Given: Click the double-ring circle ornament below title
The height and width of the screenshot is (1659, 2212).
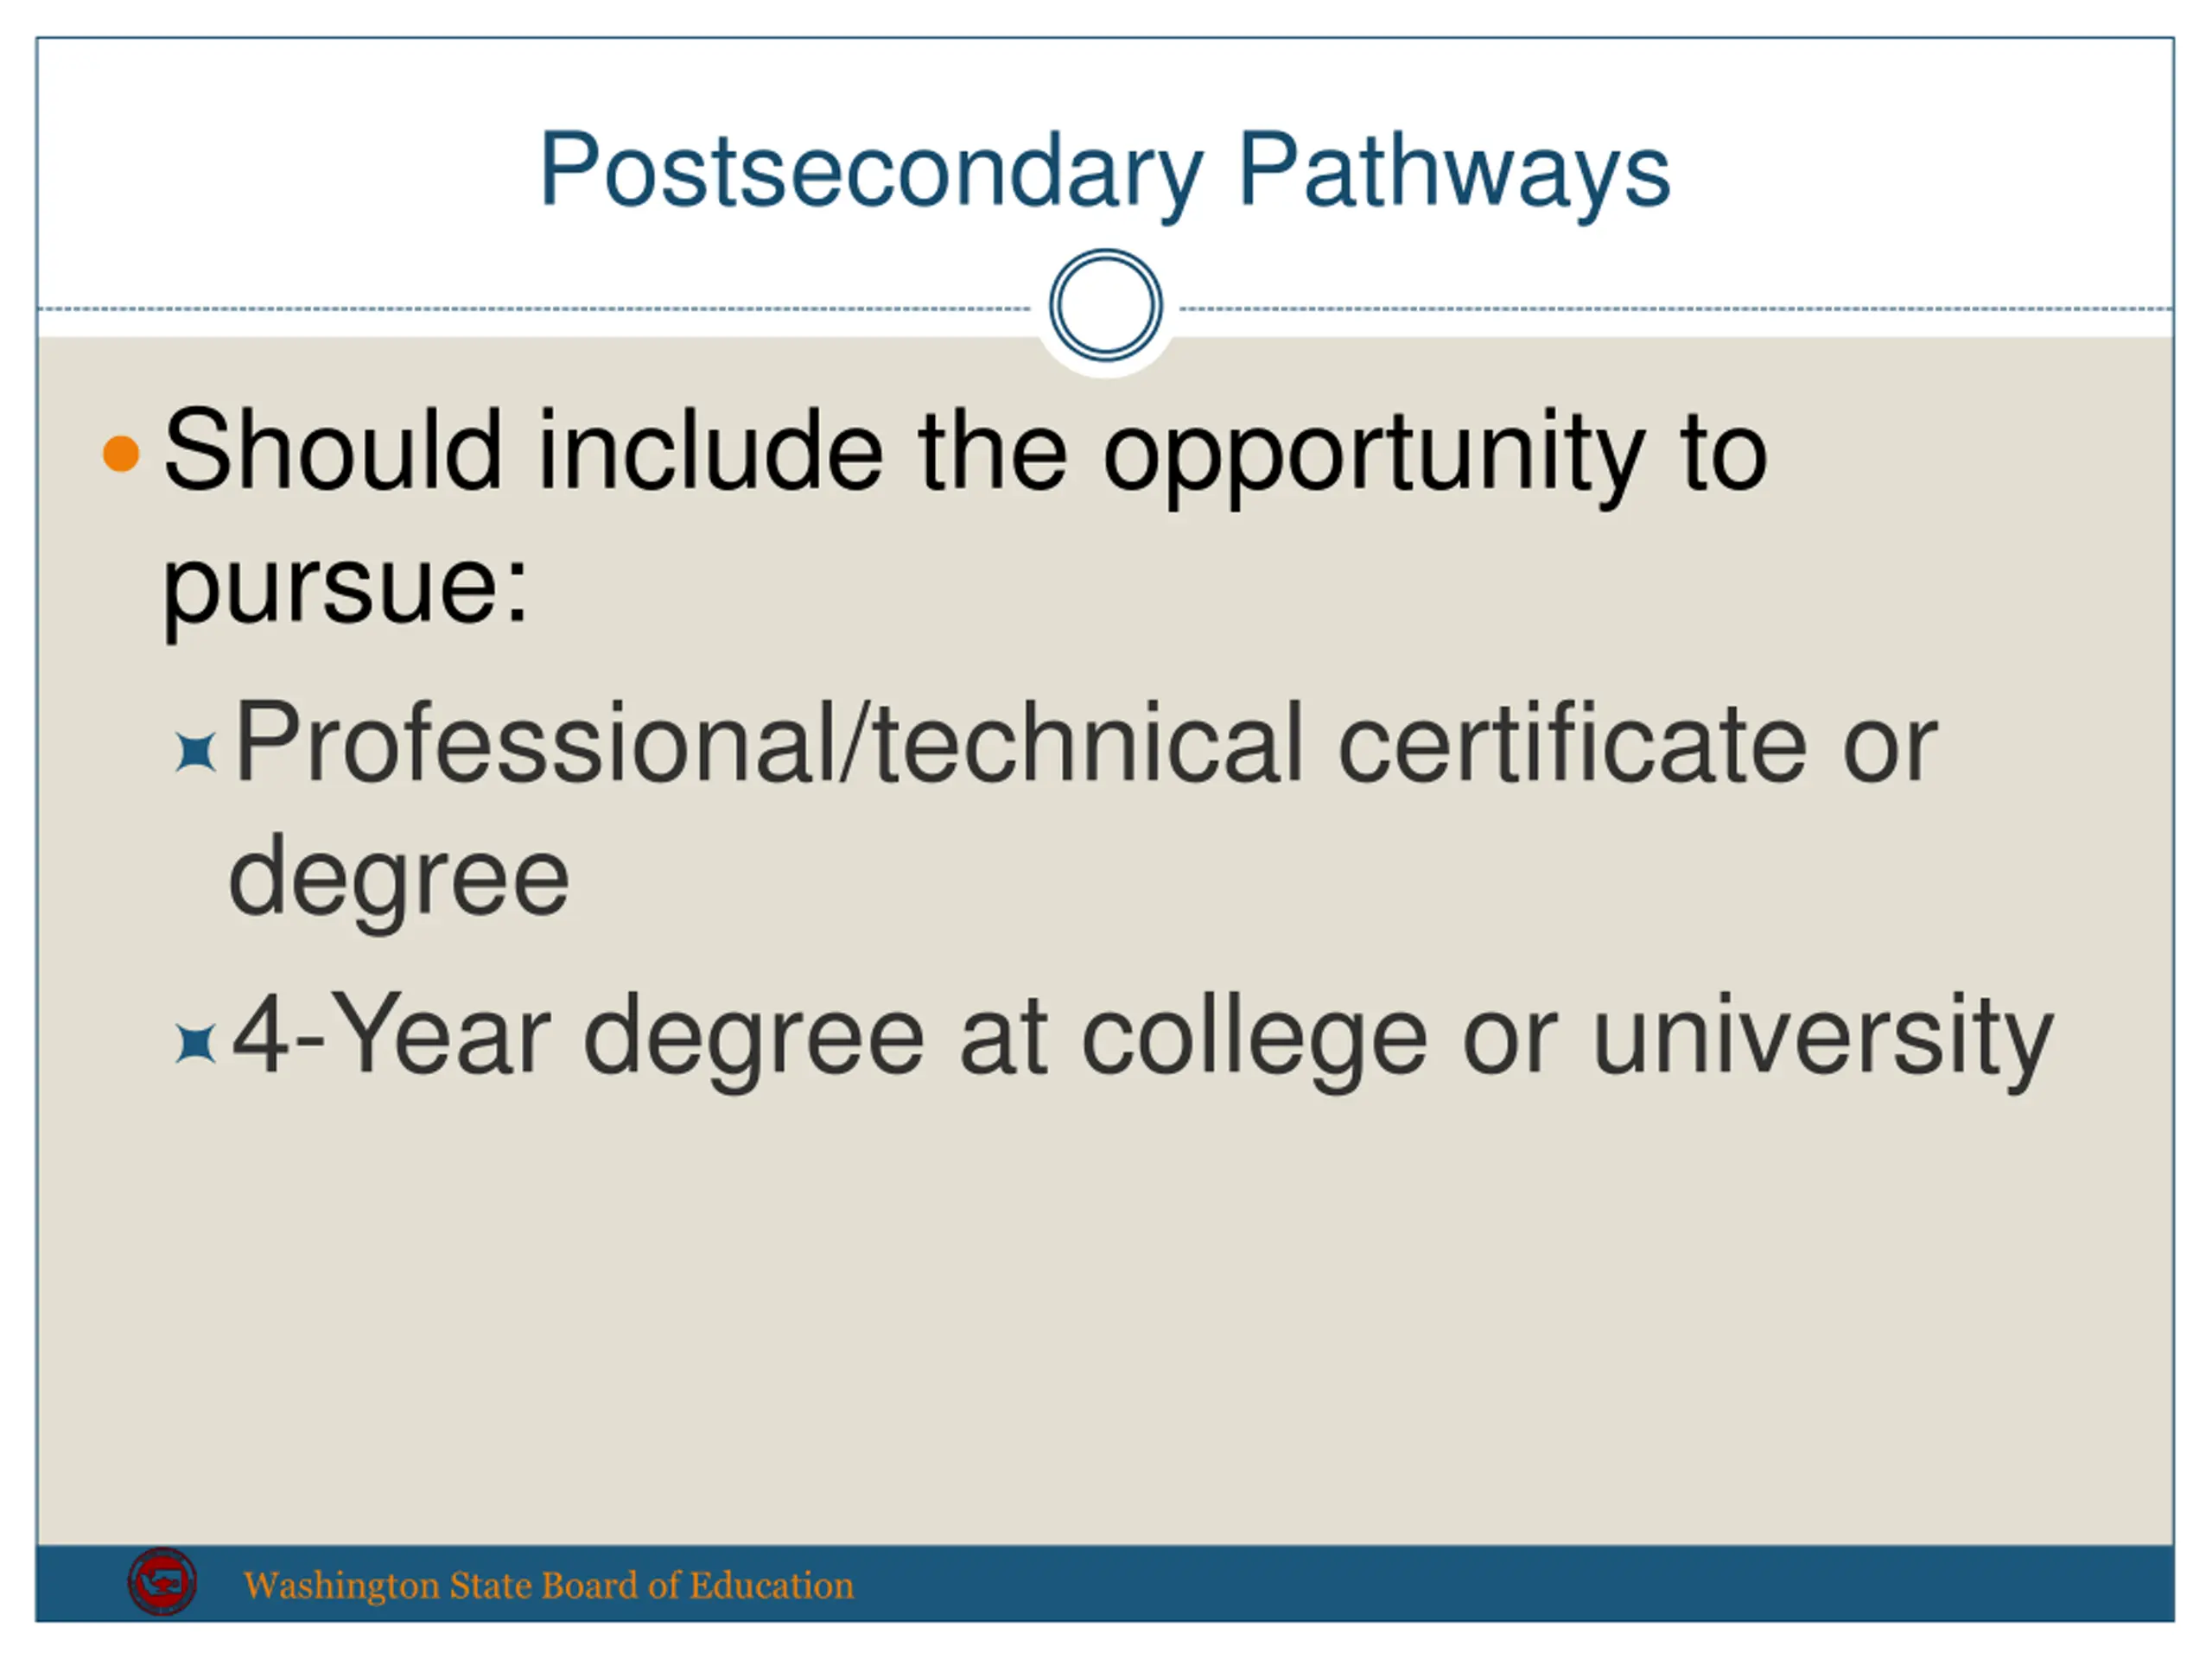Looking at the screenshot, I should point(1105,305).
